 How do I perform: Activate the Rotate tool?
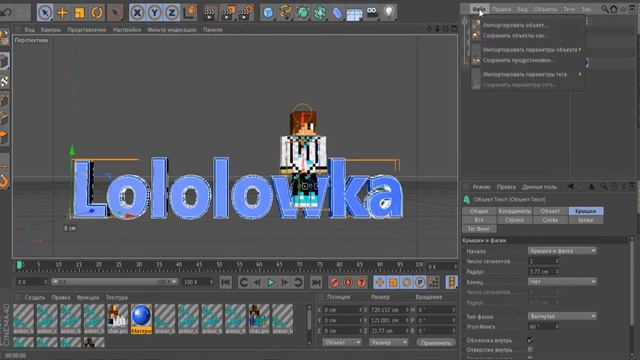click(97, 13)
